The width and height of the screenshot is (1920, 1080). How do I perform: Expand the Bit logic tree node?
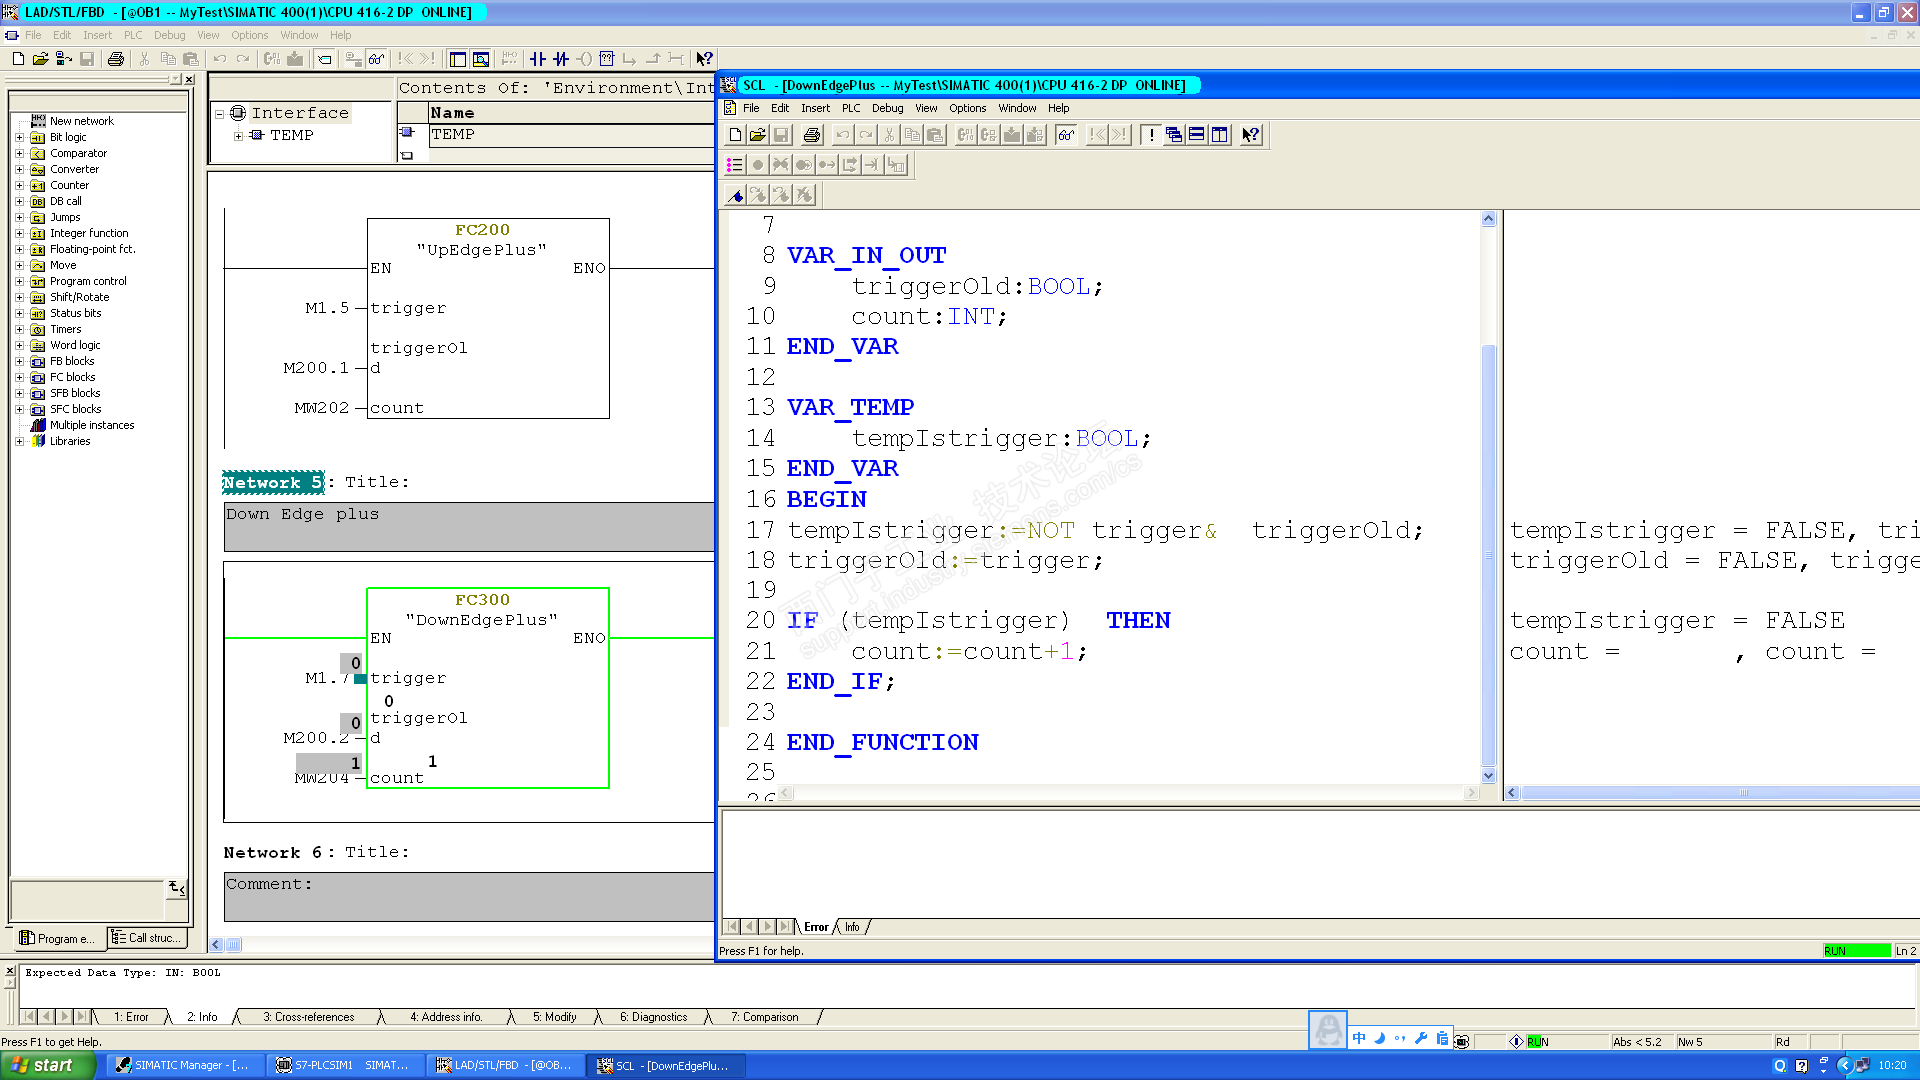pyautogui.click(x=19, y=137)
